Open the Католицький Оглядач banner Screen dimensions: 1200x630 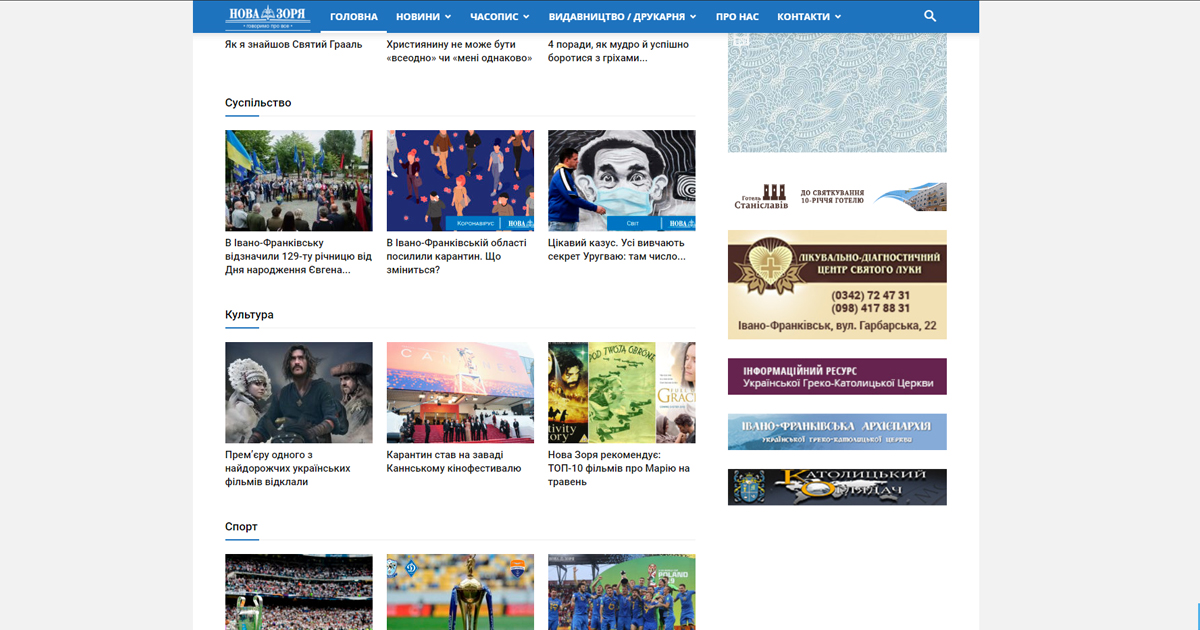pos(837,487)
